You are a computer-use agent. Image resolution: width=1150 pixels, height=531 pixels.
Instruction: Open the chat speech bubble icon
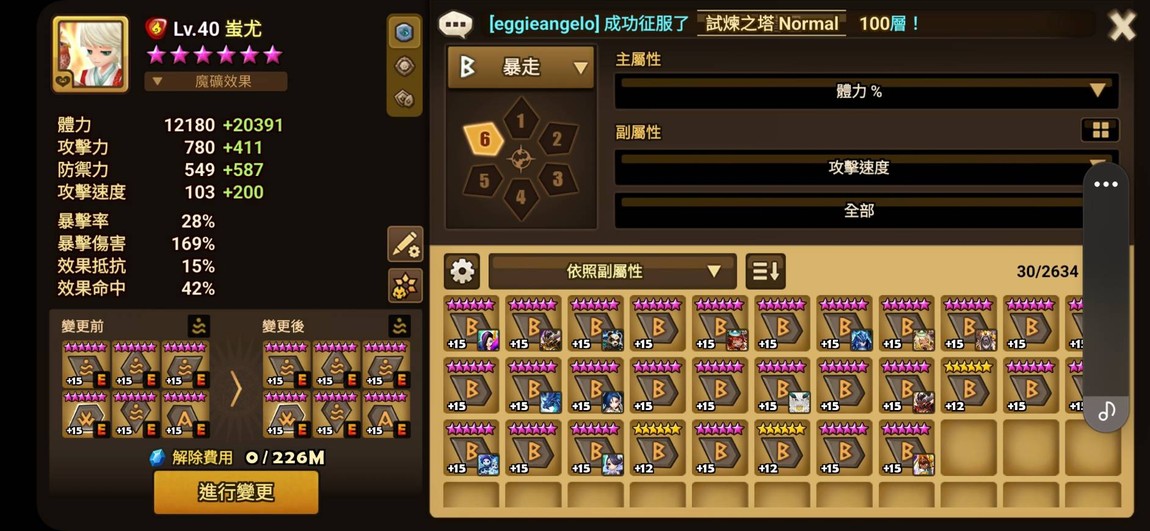pos(455,24)
